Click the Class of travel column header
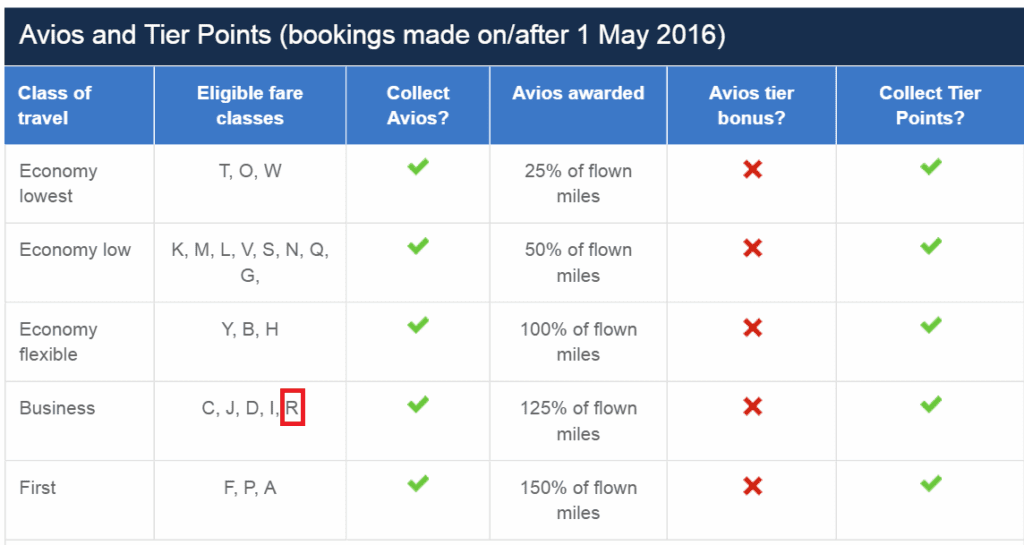Screen dimensions: 1024x545 (79, 105)
